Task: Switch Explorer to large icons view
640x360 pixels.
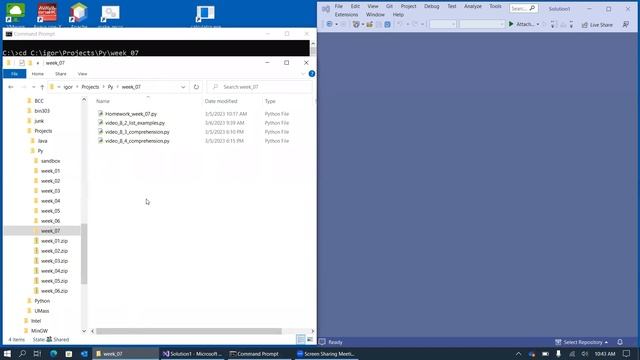Action: tap(310, 339)
